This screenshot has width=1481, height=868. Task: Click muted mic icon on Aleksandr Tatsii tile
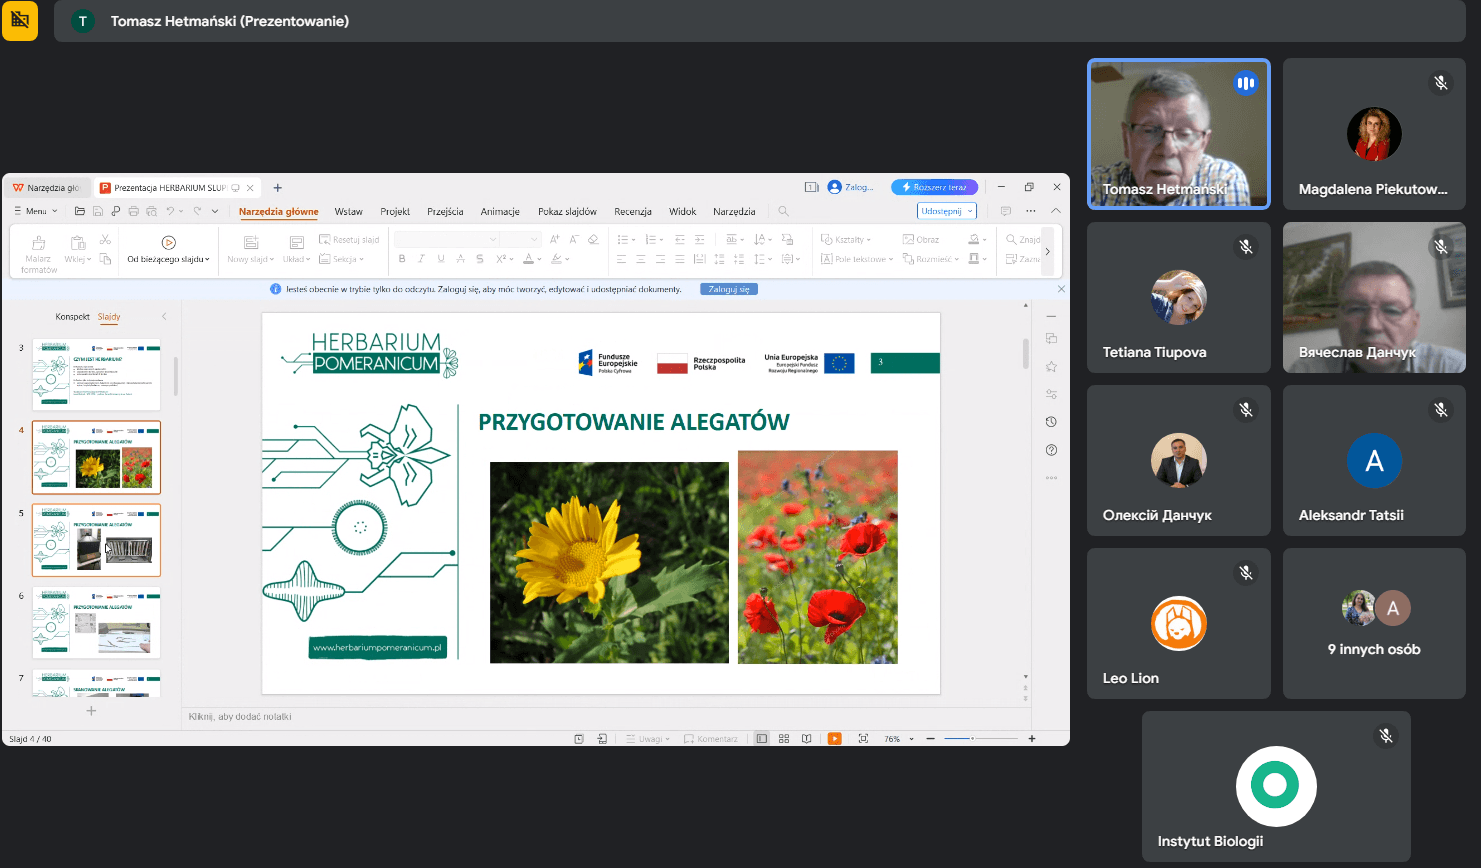[1441, 409]
